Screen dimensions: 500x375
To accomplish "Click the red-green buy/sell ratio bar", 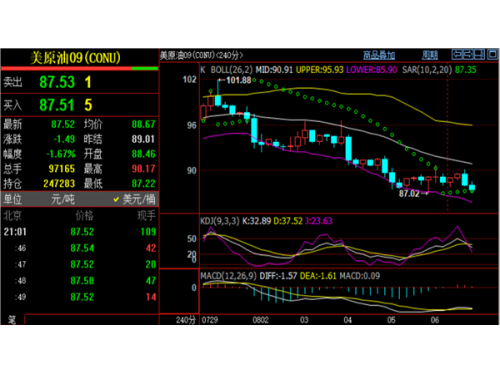I will point(80,68).
